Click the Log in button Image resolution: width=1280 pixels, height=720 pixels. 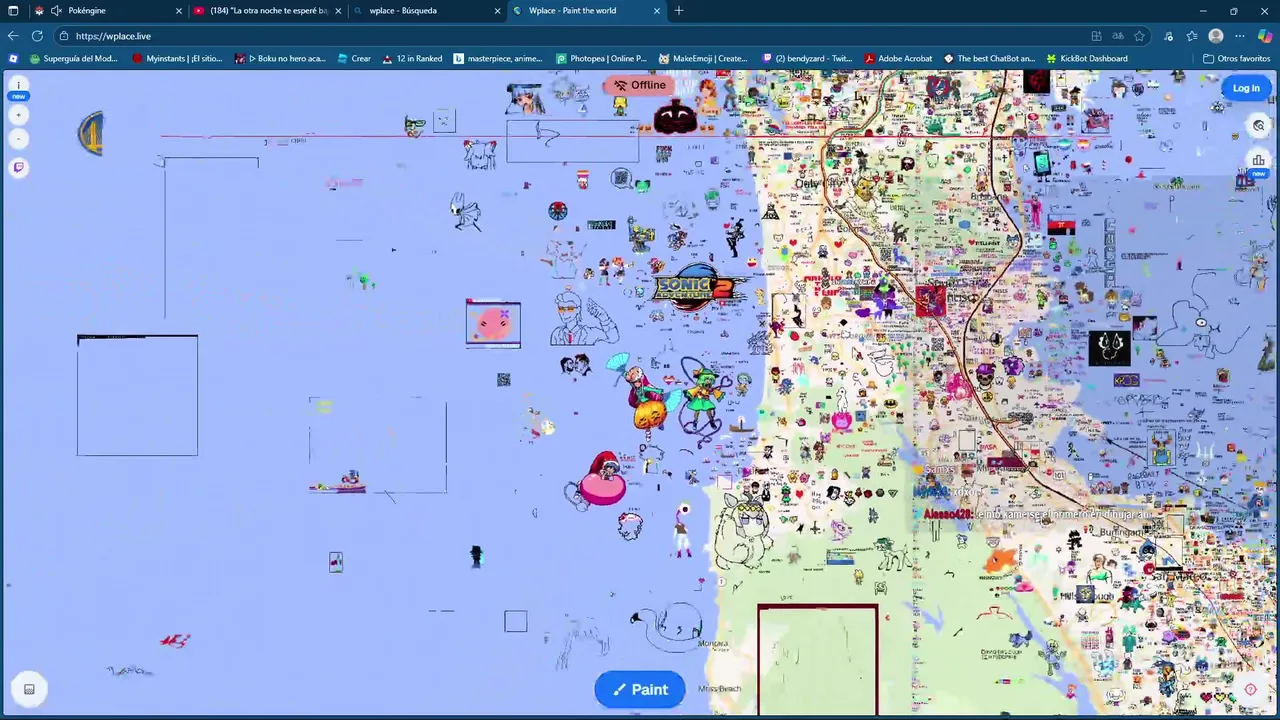tap(1246, 88)
